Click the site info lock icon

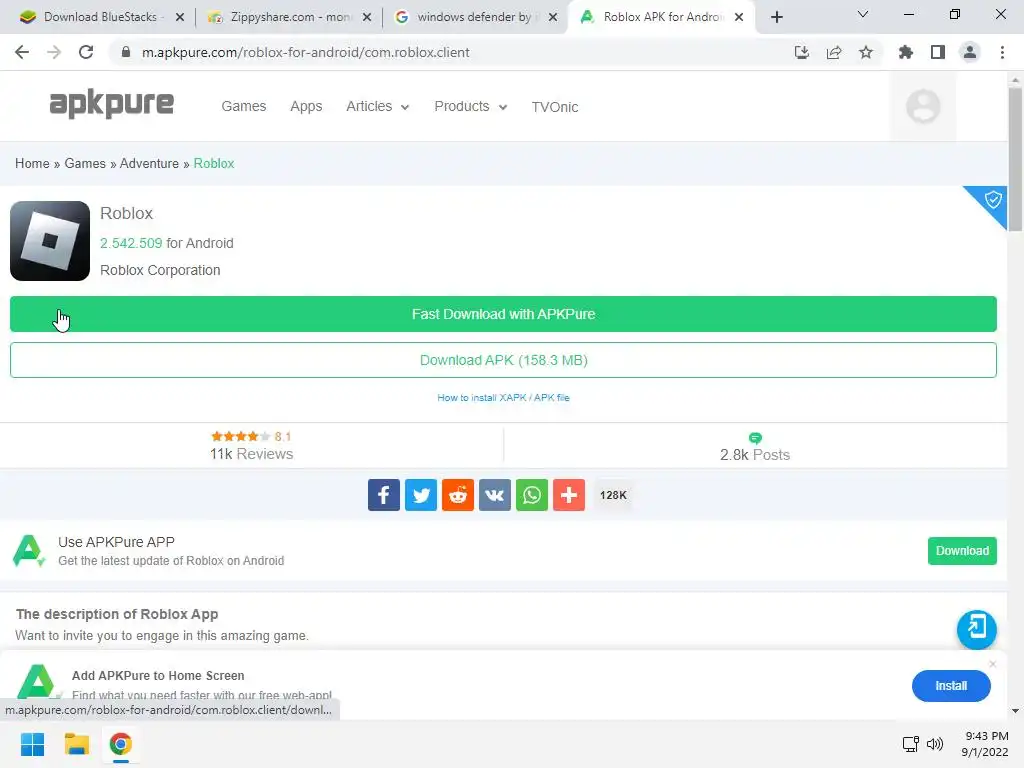click(126, 52)
